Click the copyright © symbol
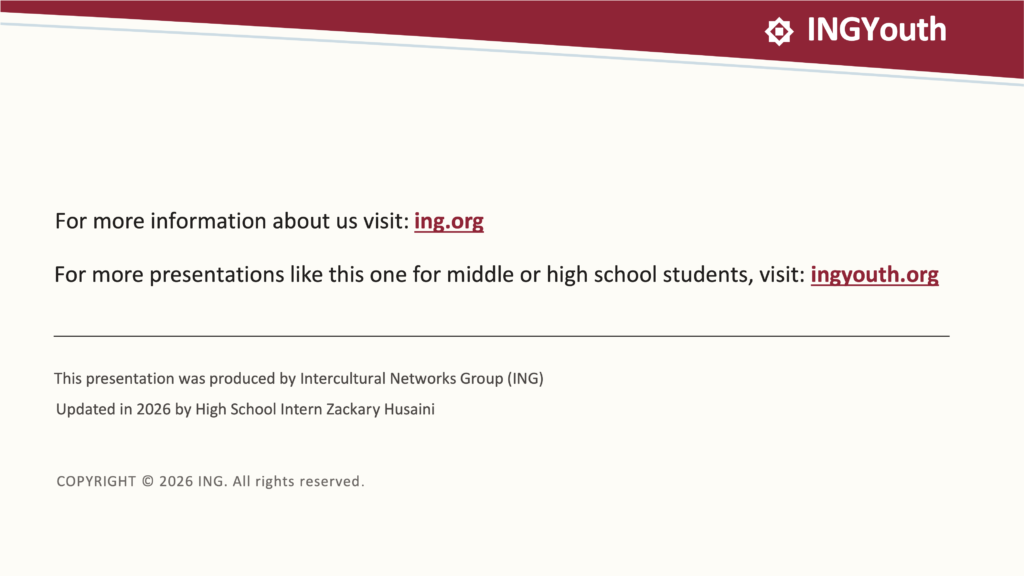The width and height of the screenshot is (1024, 576). coord(148,481)
